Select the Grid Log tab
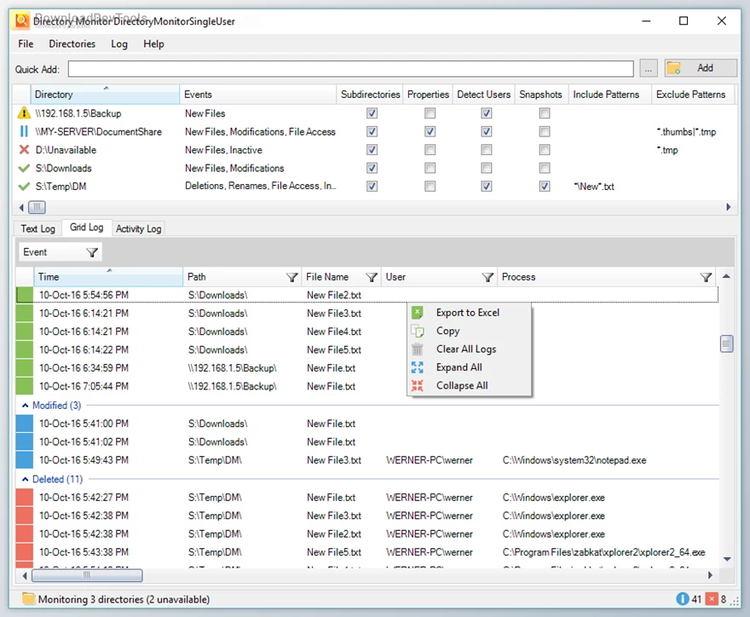This screenshot has height=617, width=750. coord(87,227)
